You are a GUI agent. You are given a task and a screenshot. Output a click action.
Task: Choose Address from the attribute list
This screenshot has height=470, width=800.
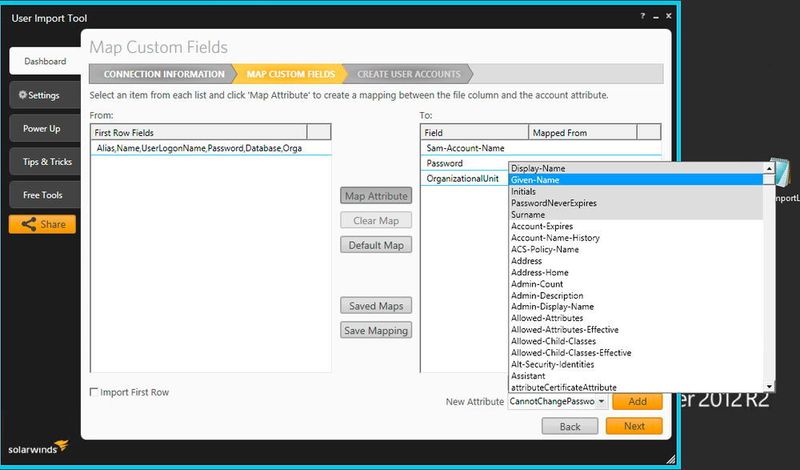pos(636,261)
